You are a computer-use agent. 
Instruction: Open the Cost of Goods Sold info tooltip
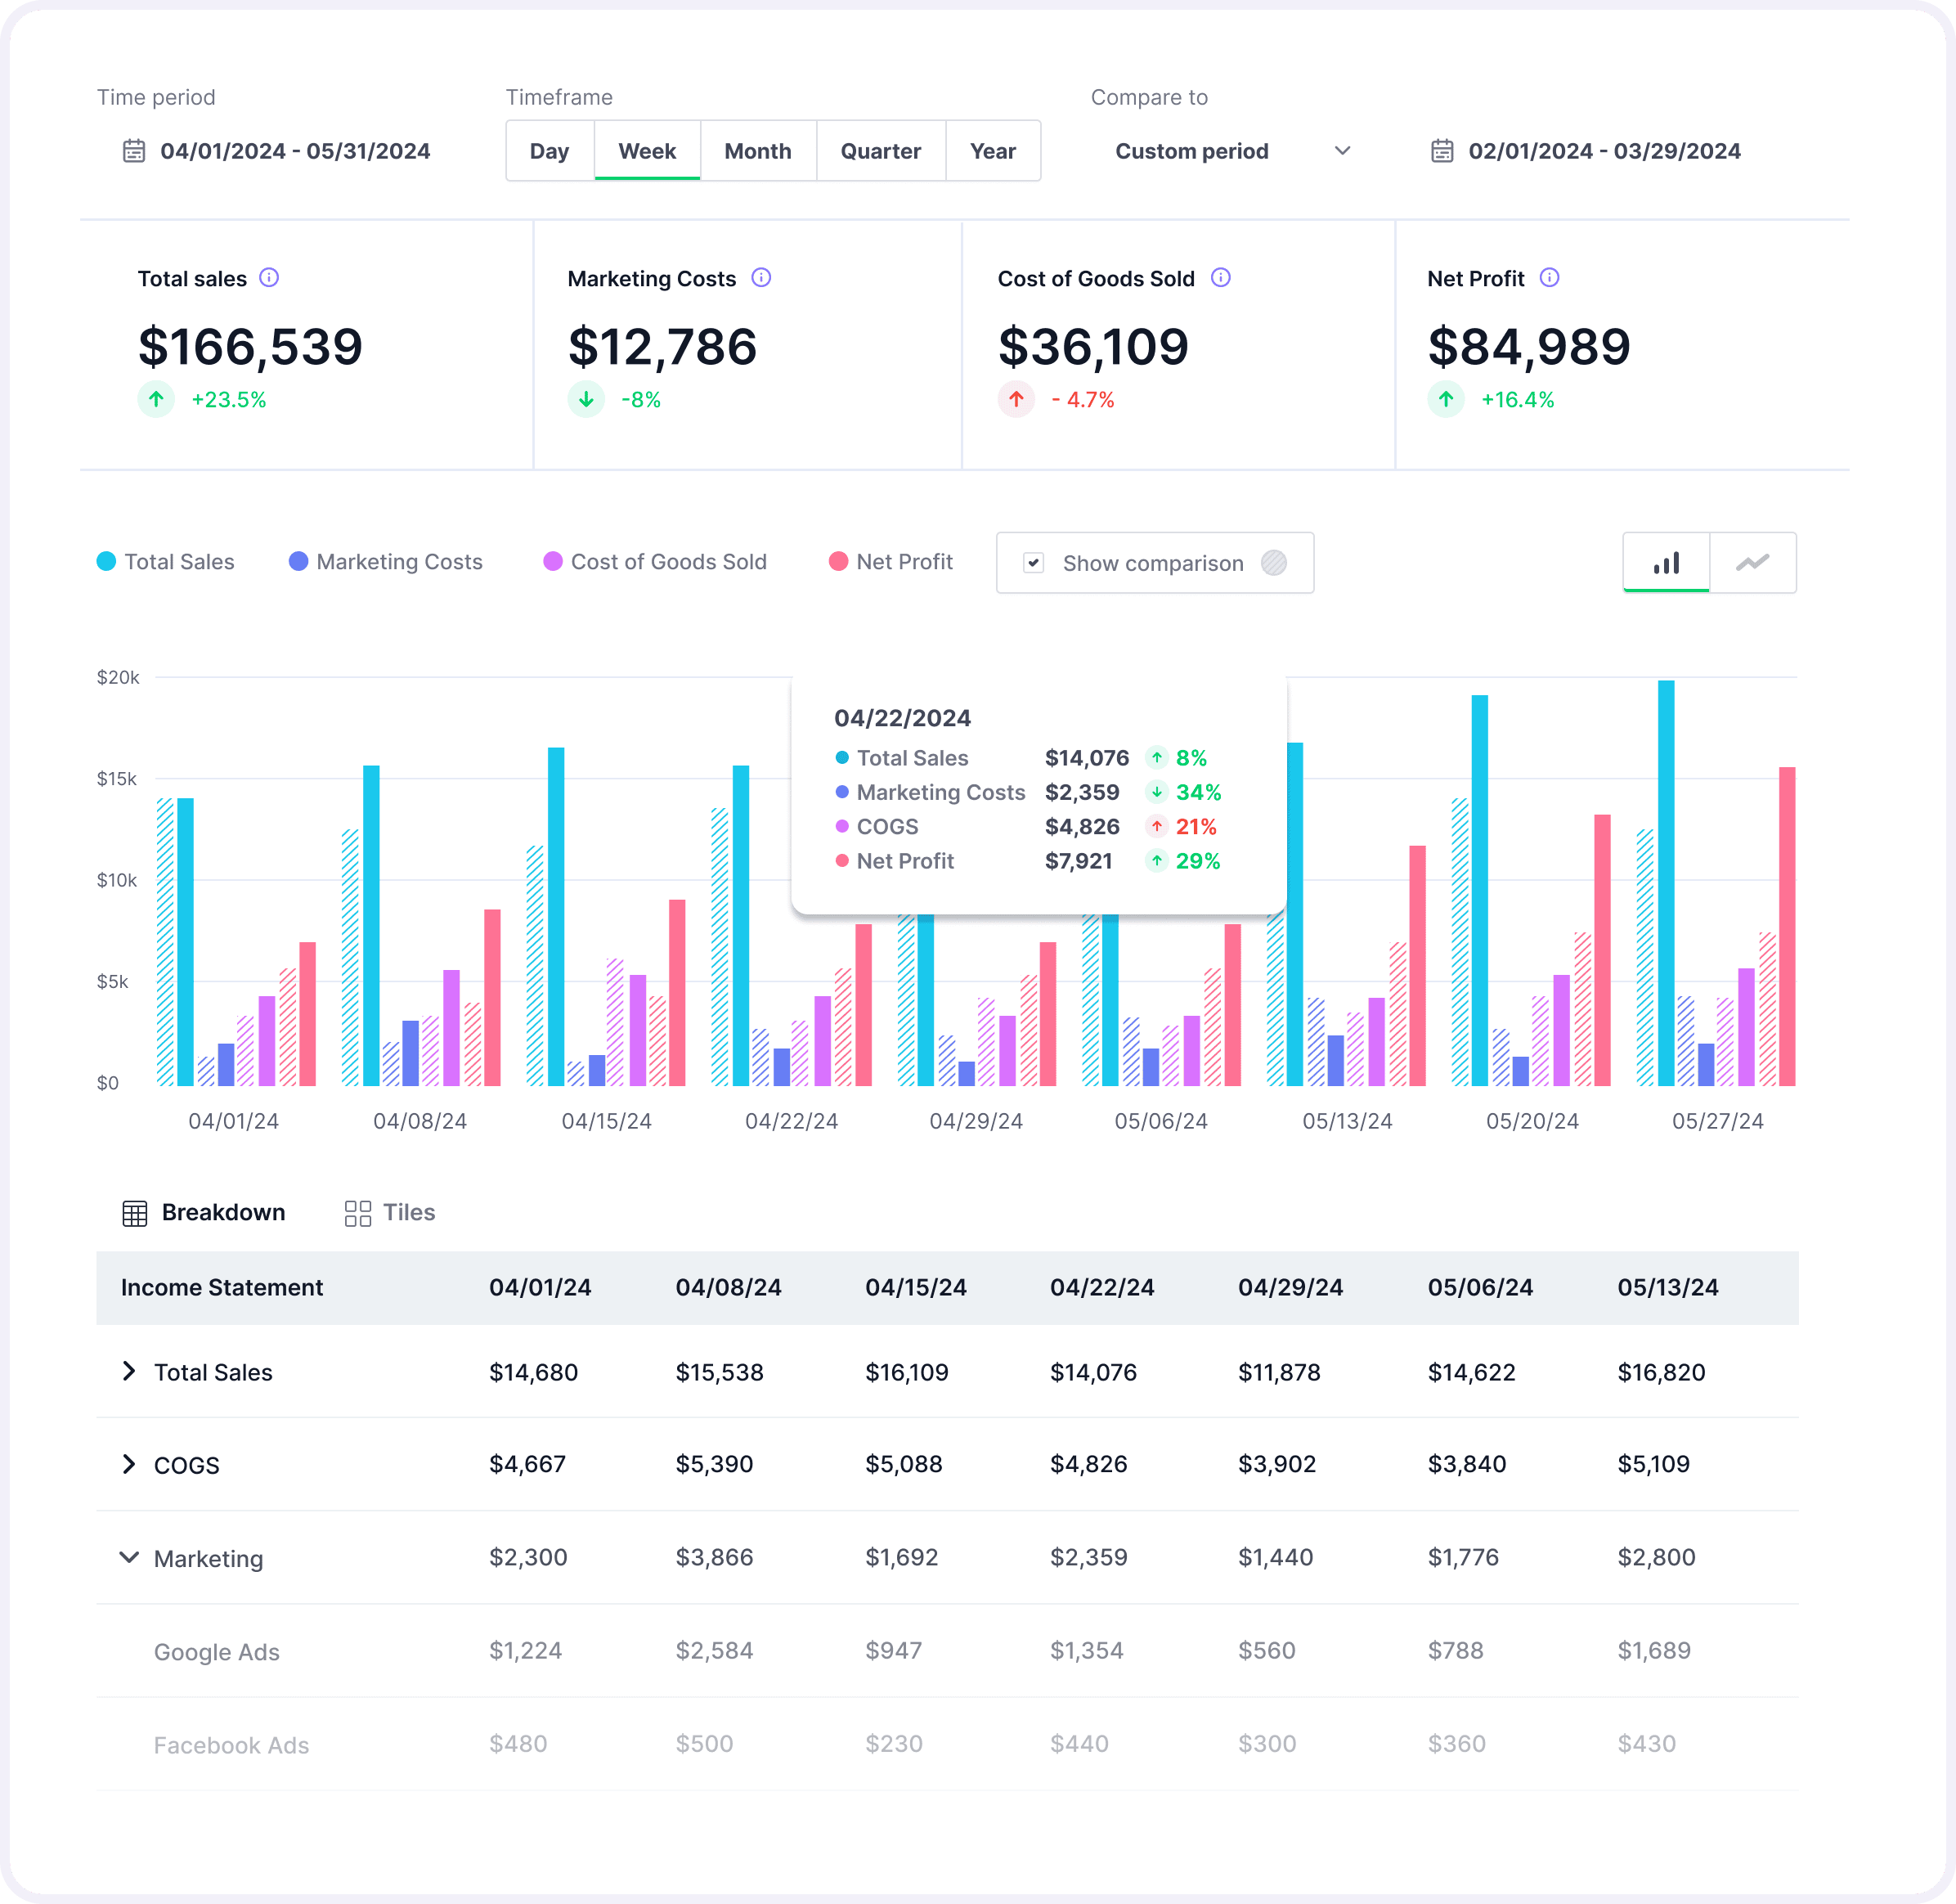[x=1221, y=279]
